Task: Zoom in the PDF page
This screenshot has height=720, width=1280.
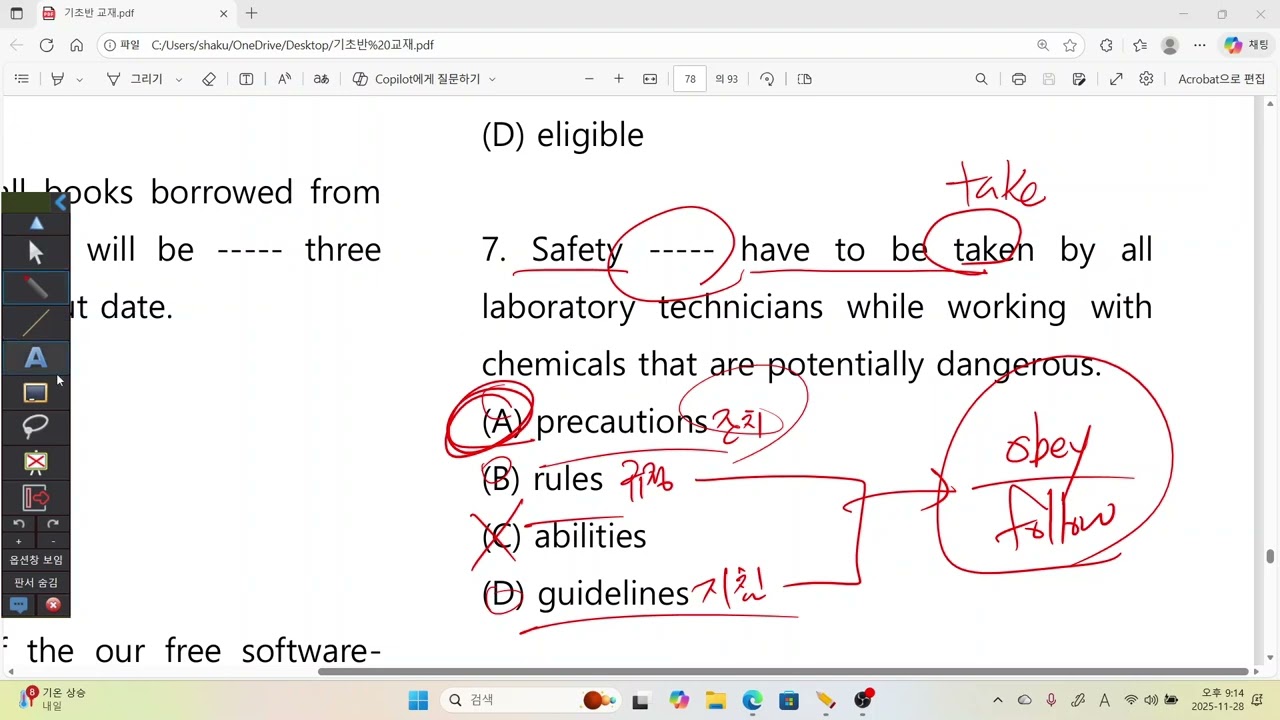Action: pos(619,79)
